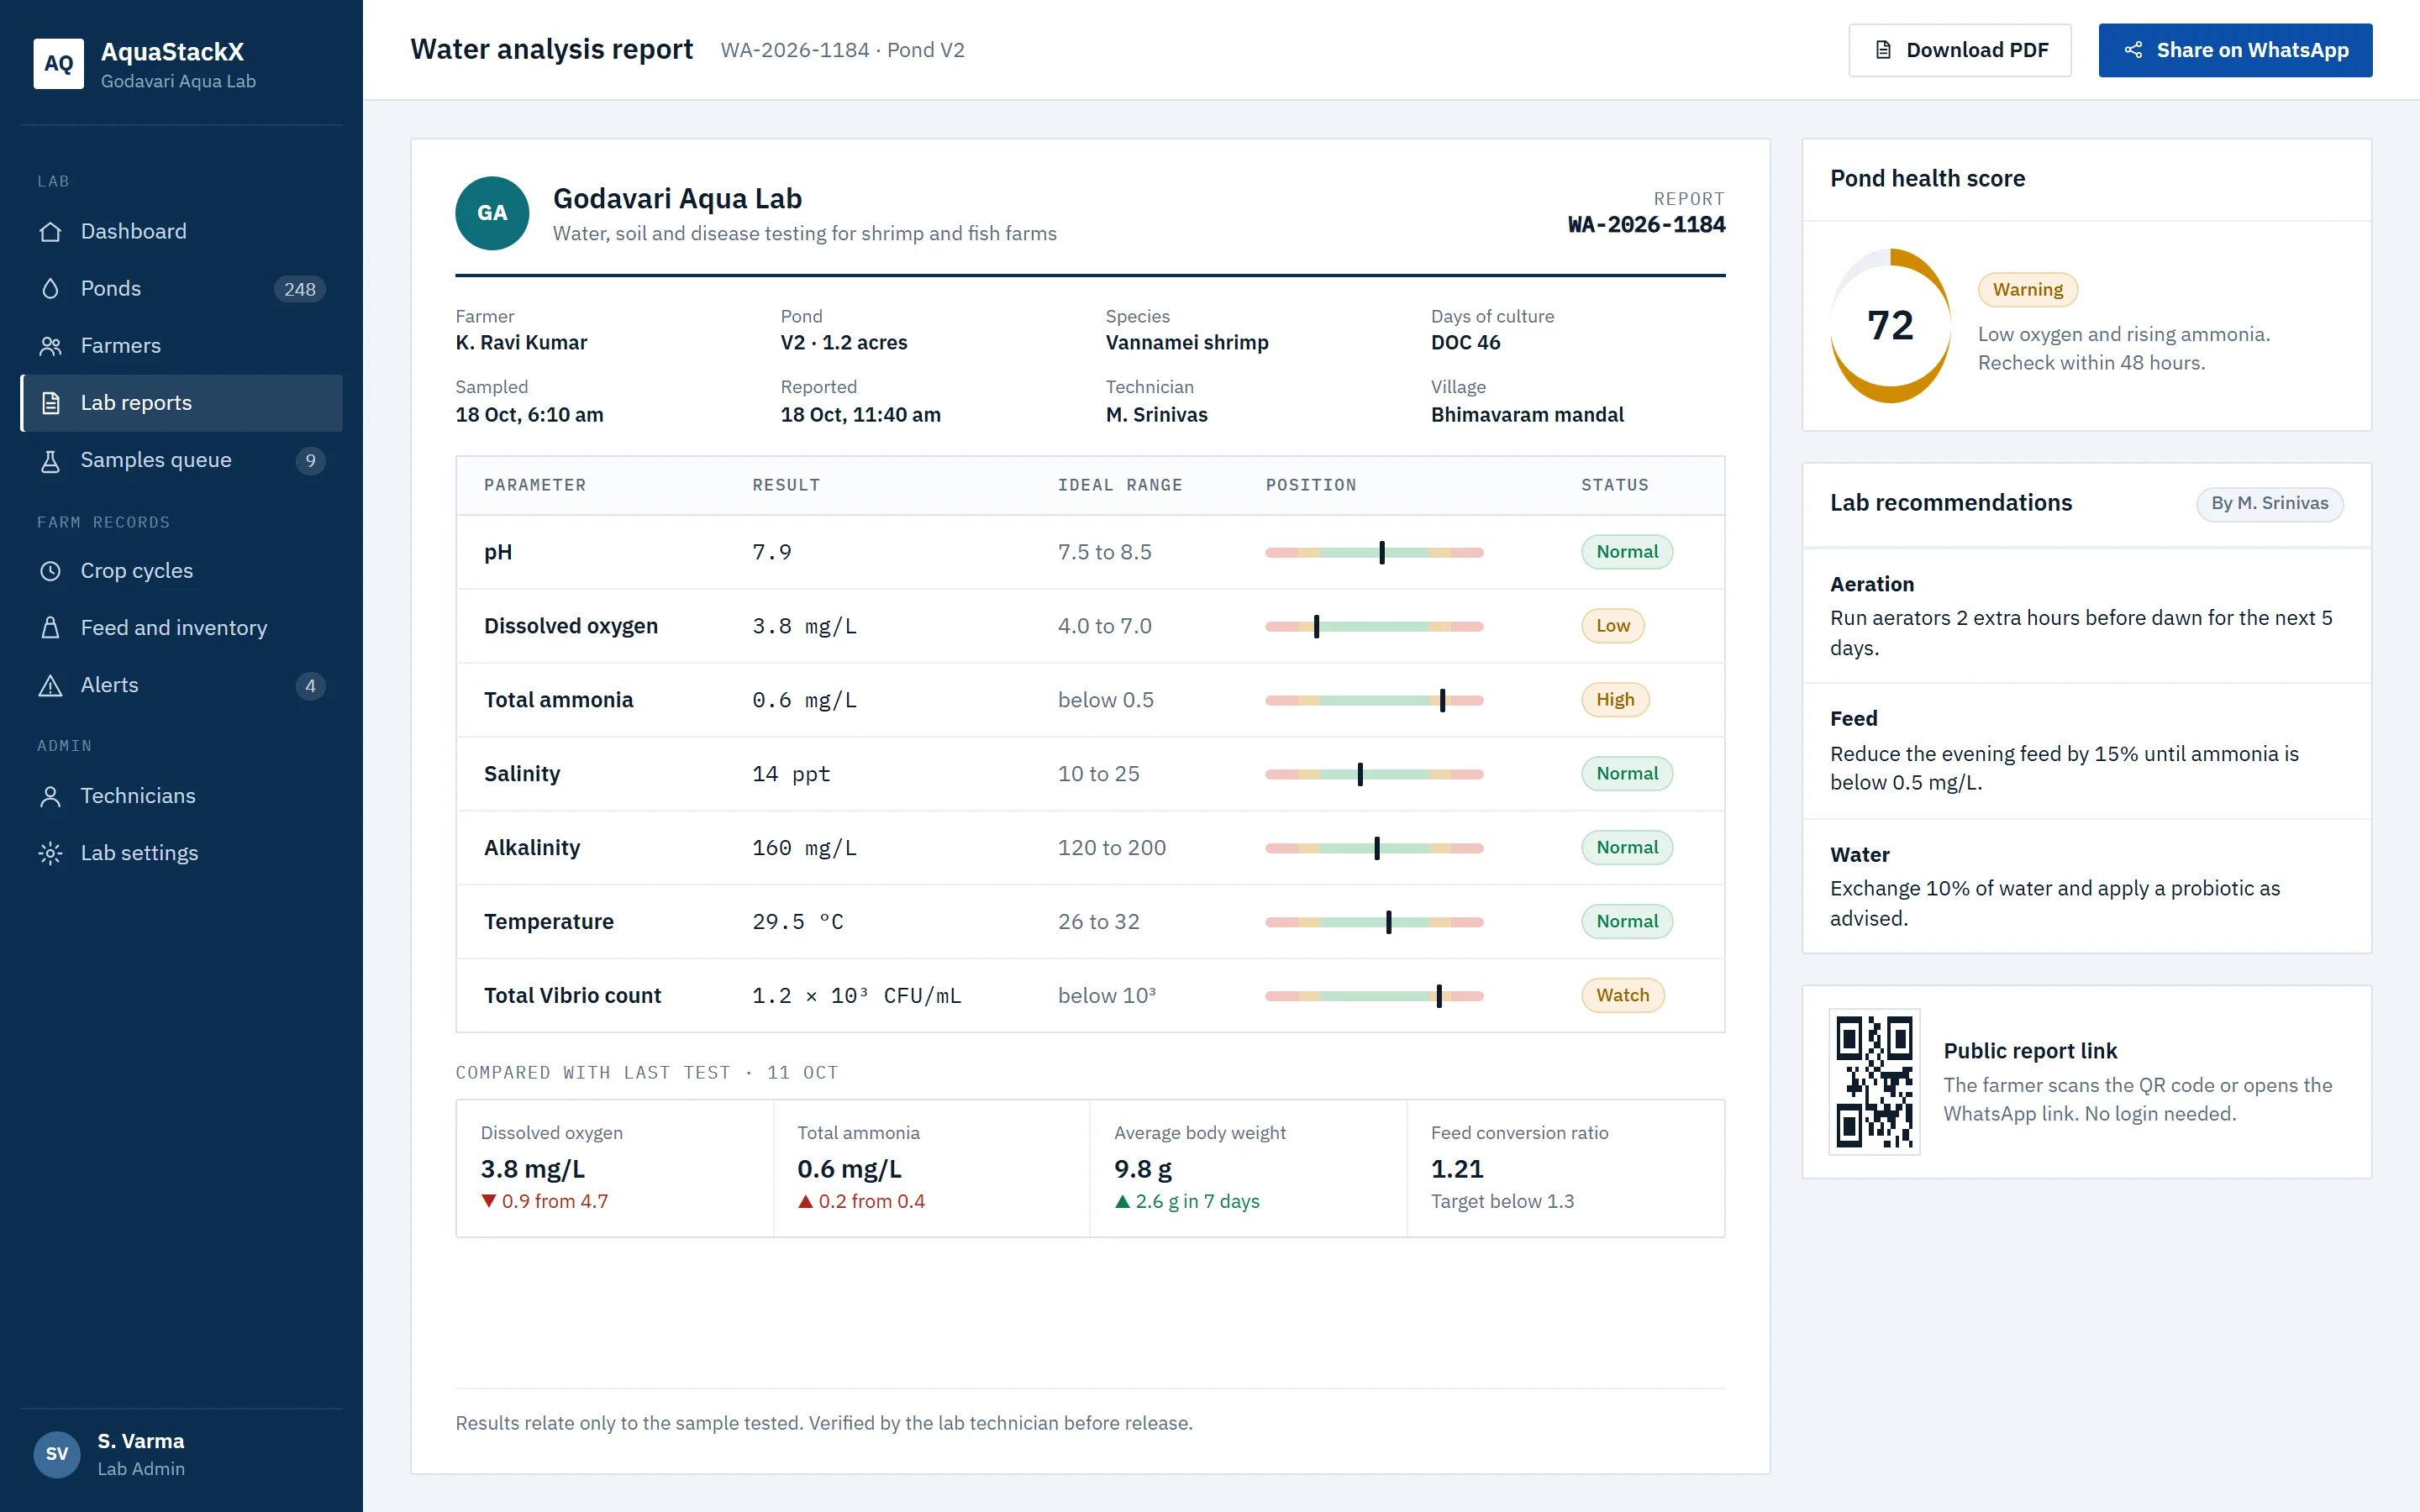Click the Lab settings gear icon
The width and height of the screenshot is (2420, 1512).
coord(50,853)
